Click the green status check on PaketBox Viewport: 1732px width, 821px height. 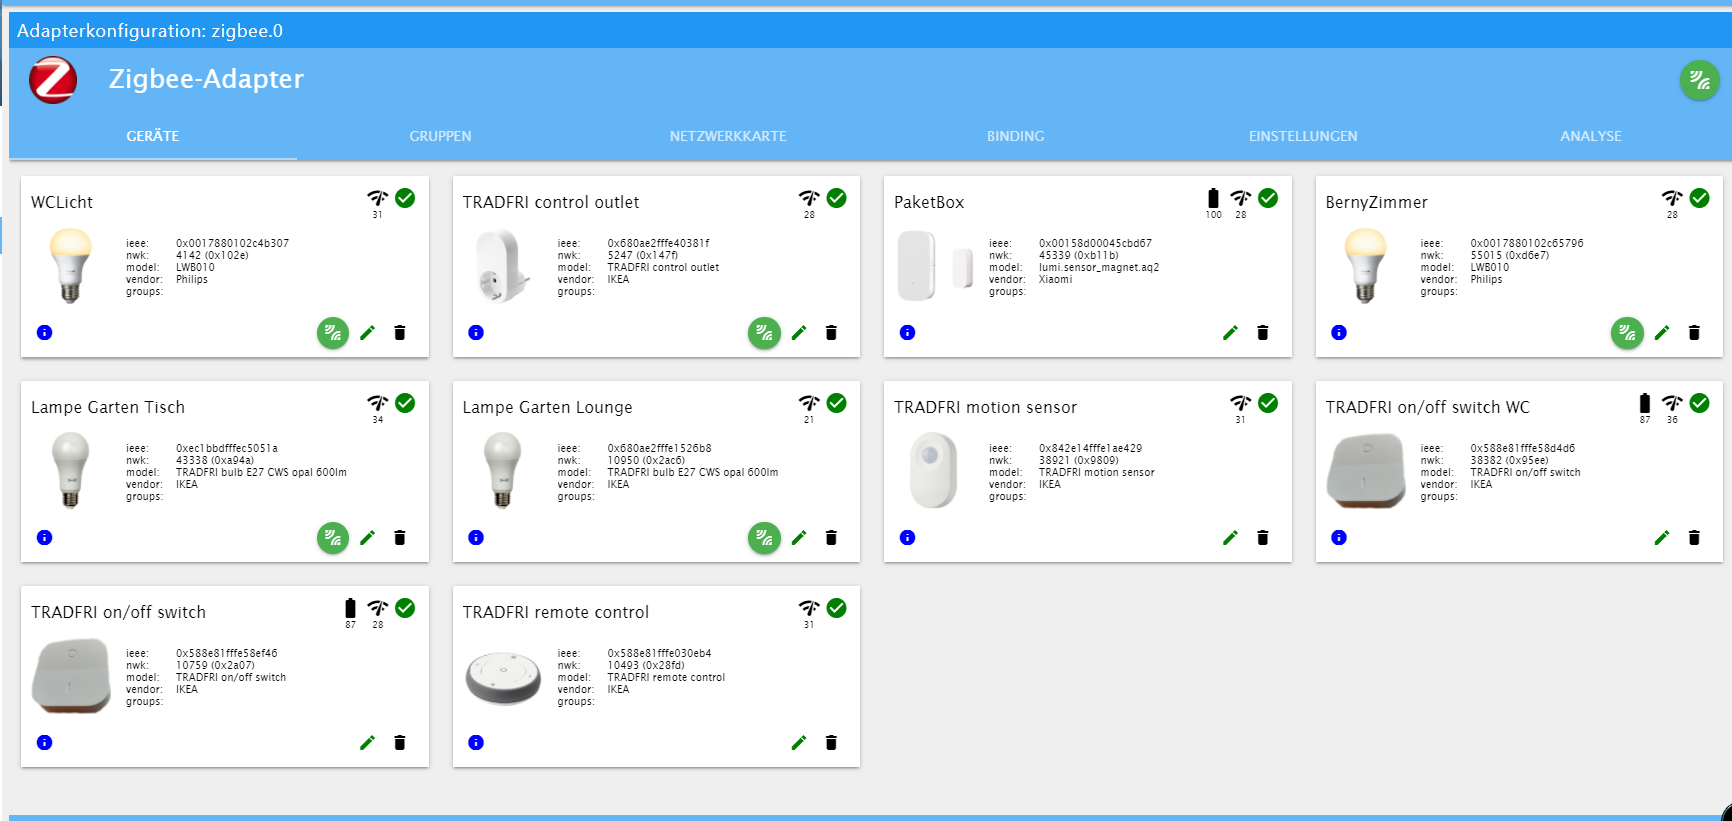click(x=1268, y=198)
